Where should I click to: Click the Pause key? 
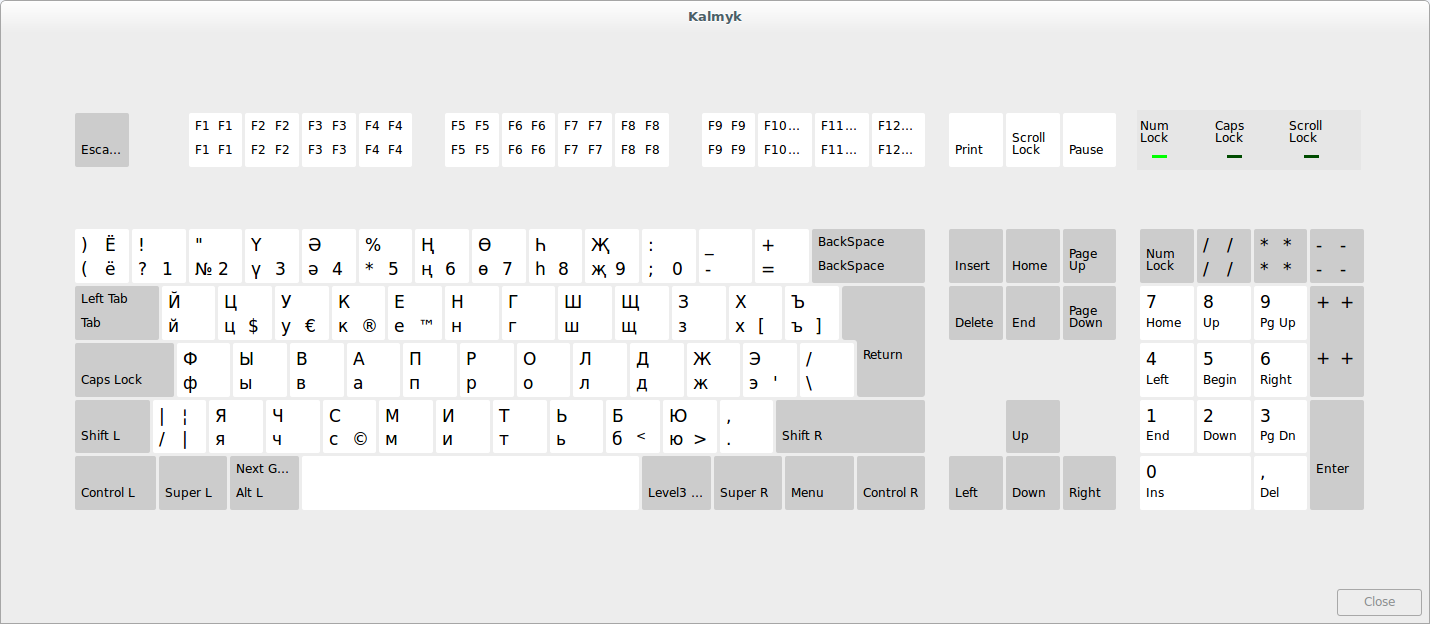click(x=1089, y=140)
